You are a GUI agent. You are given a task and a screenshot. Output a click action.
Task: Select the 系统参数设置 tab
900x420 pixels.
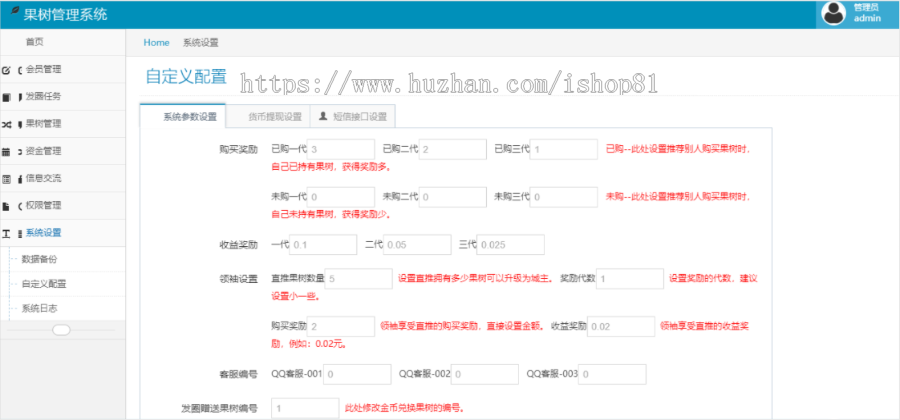pyautogui.click(x=183, y=116)
